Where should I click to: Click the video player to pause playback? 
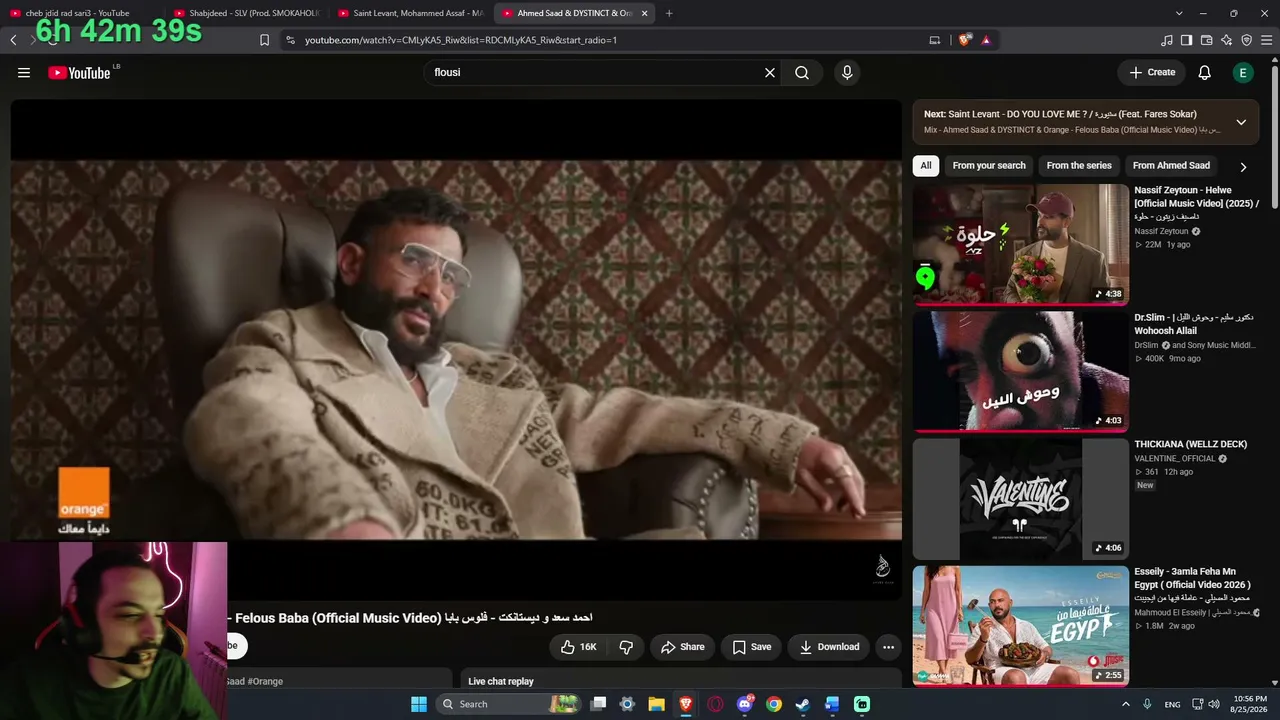[x=456, y=350]
